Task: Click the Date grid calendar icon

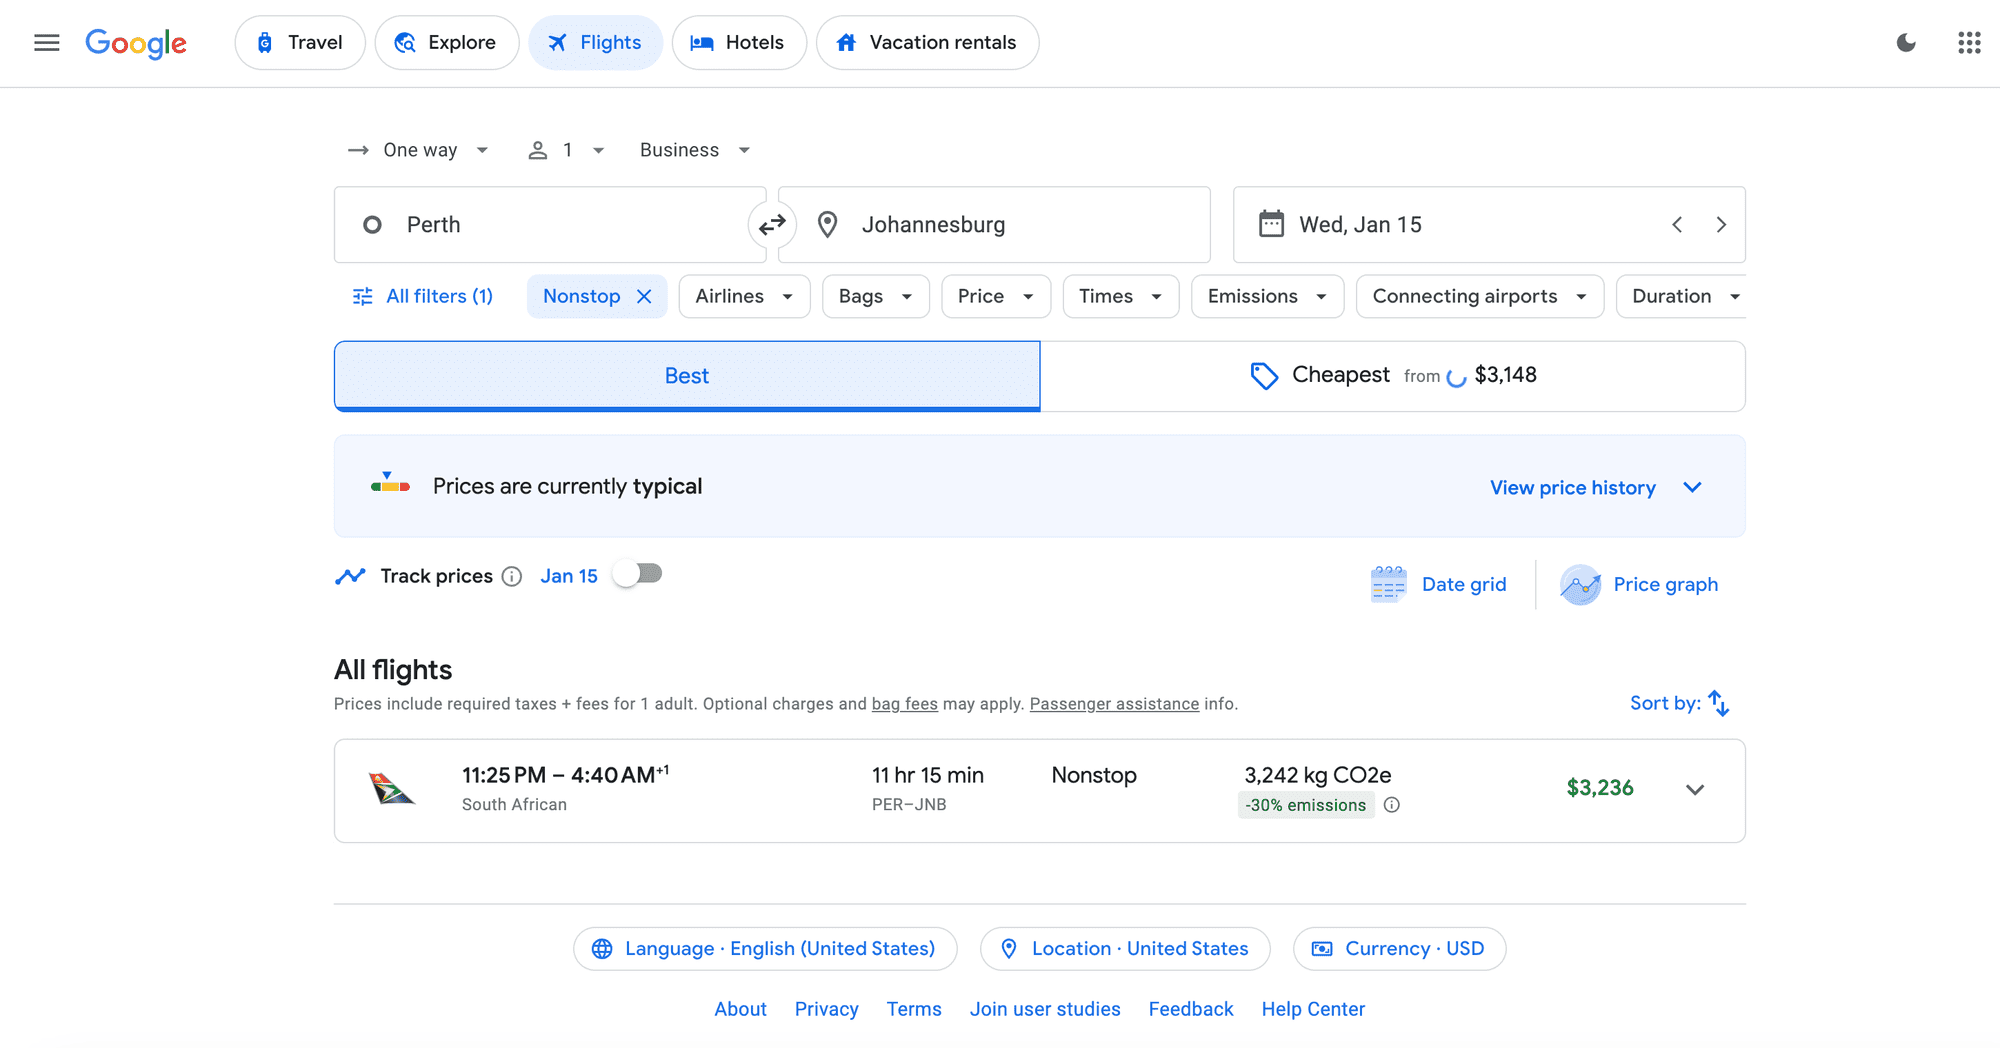Action: (1388, 584)
